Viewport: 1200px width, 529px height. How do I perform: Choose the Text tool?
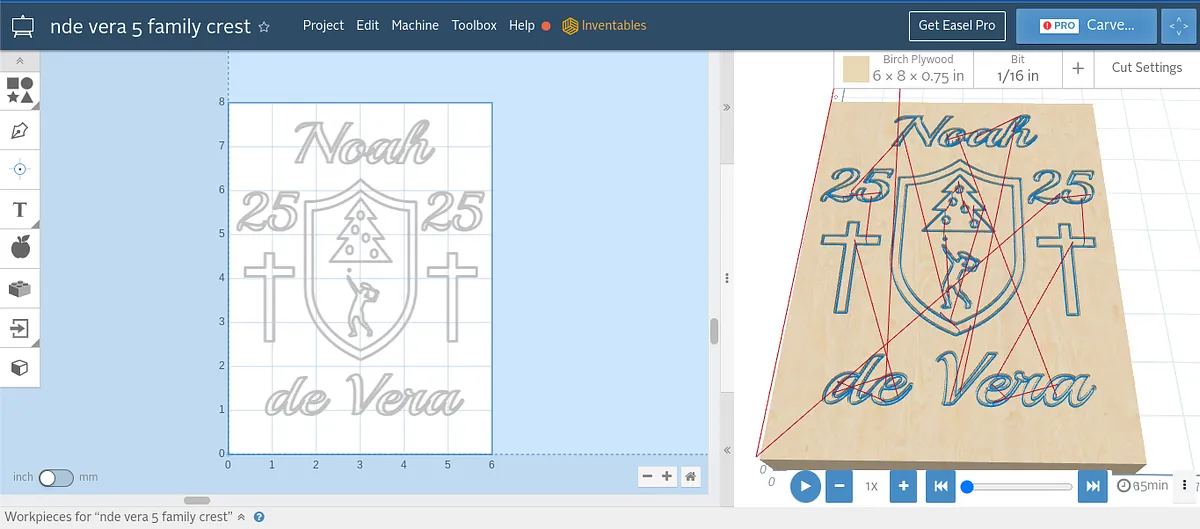coord(20,209)
